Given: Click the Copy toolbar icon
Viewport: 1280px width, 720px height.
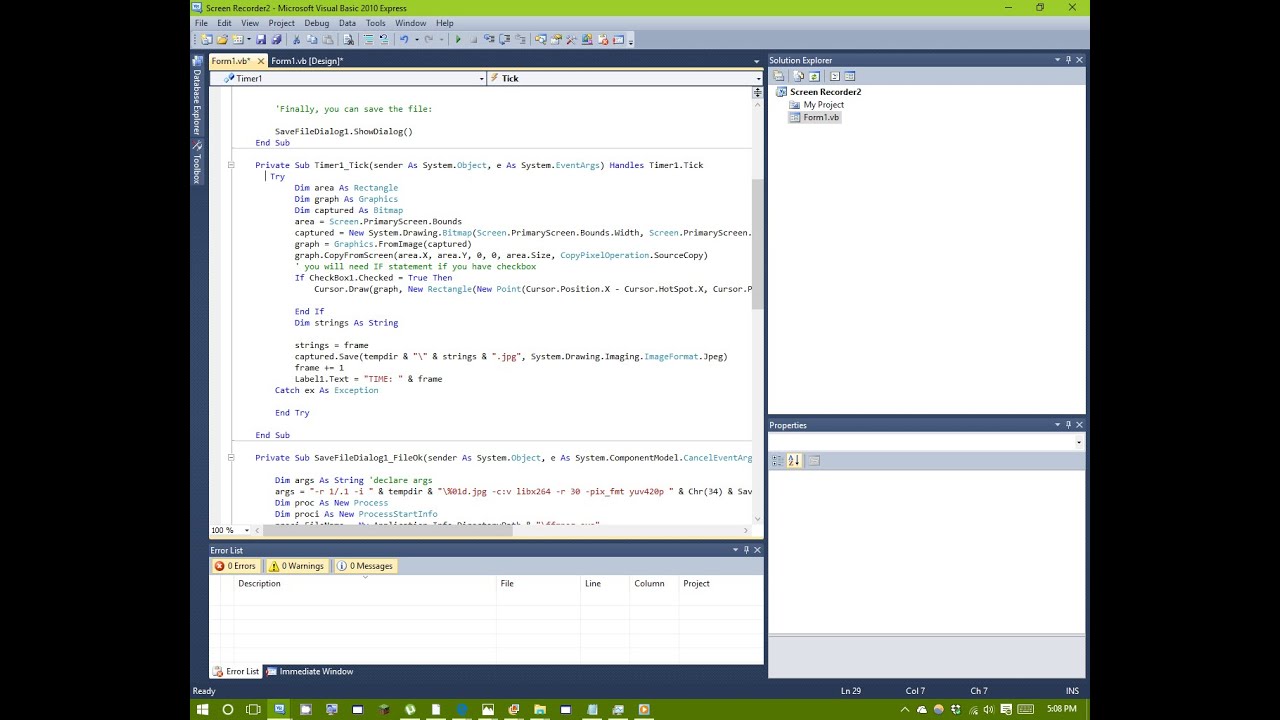Looking at the screenshot, I should click(x=312, y=40).
